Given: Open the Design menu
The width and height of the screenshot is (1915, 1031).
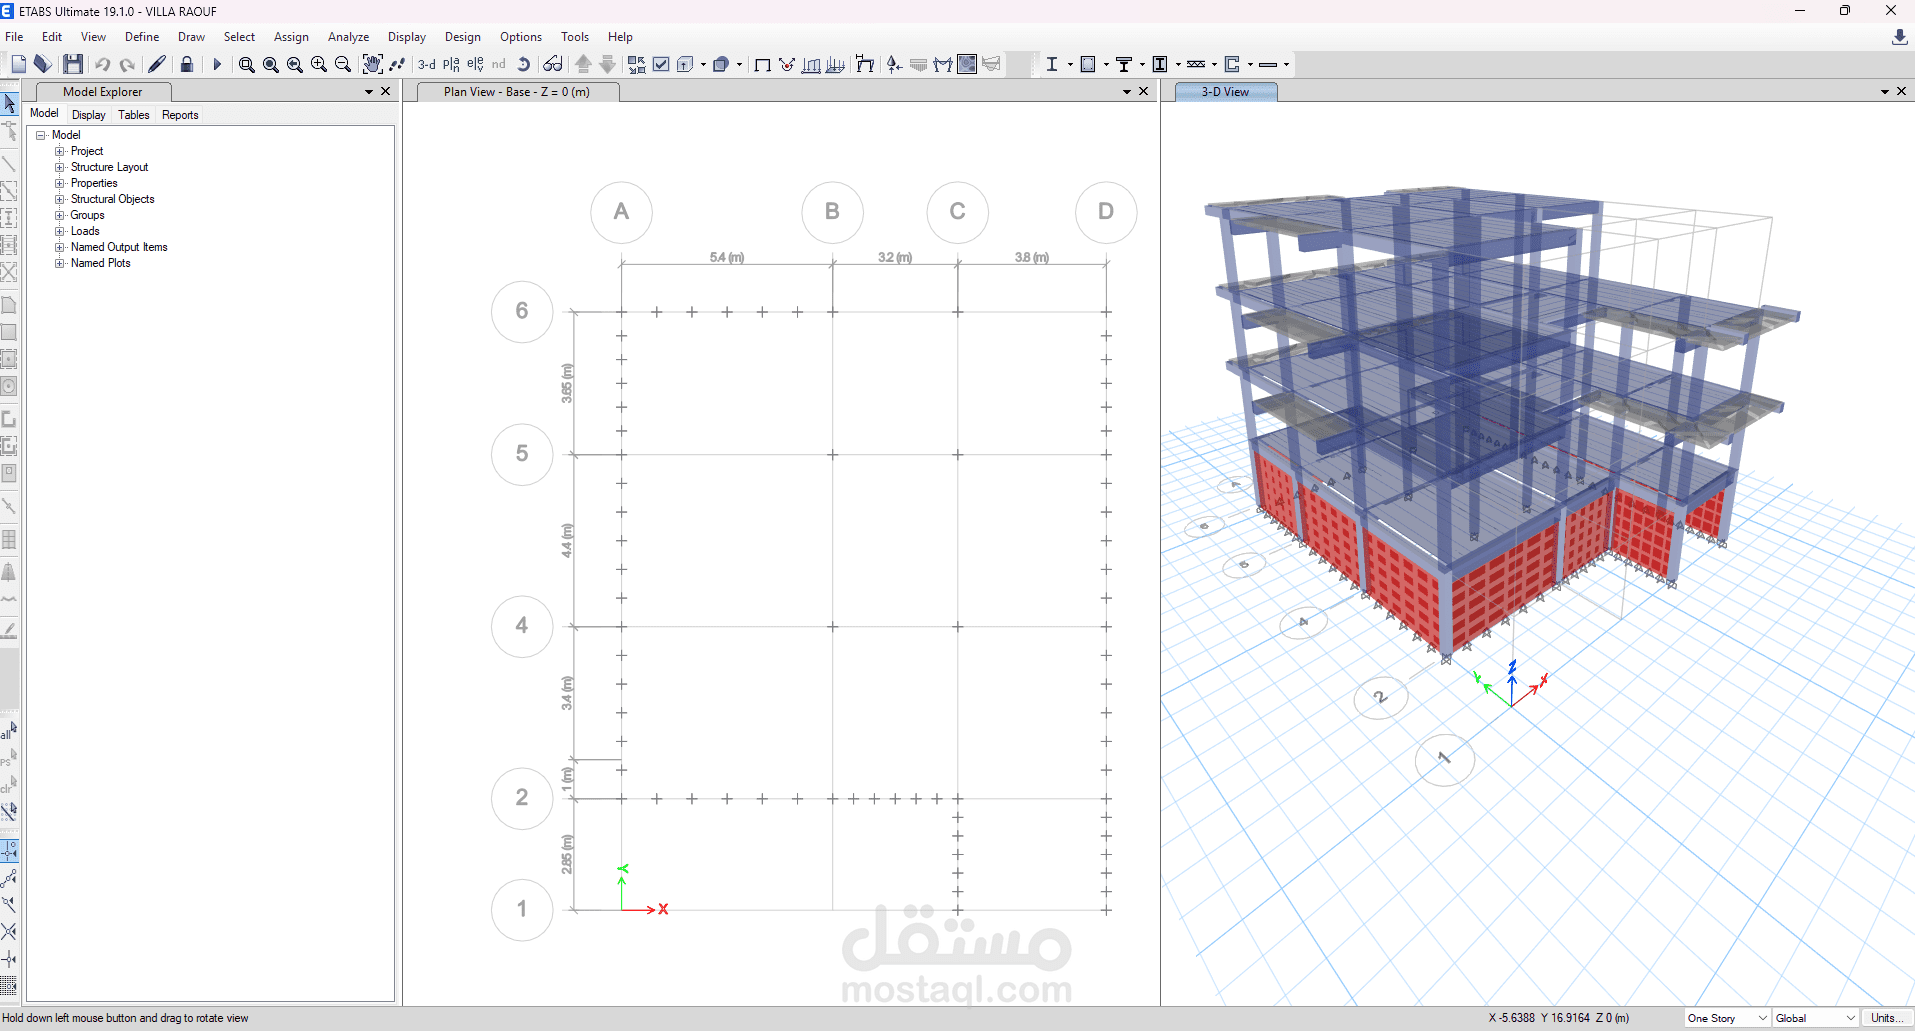Looking at the screenshot, I should pos(463,37).
